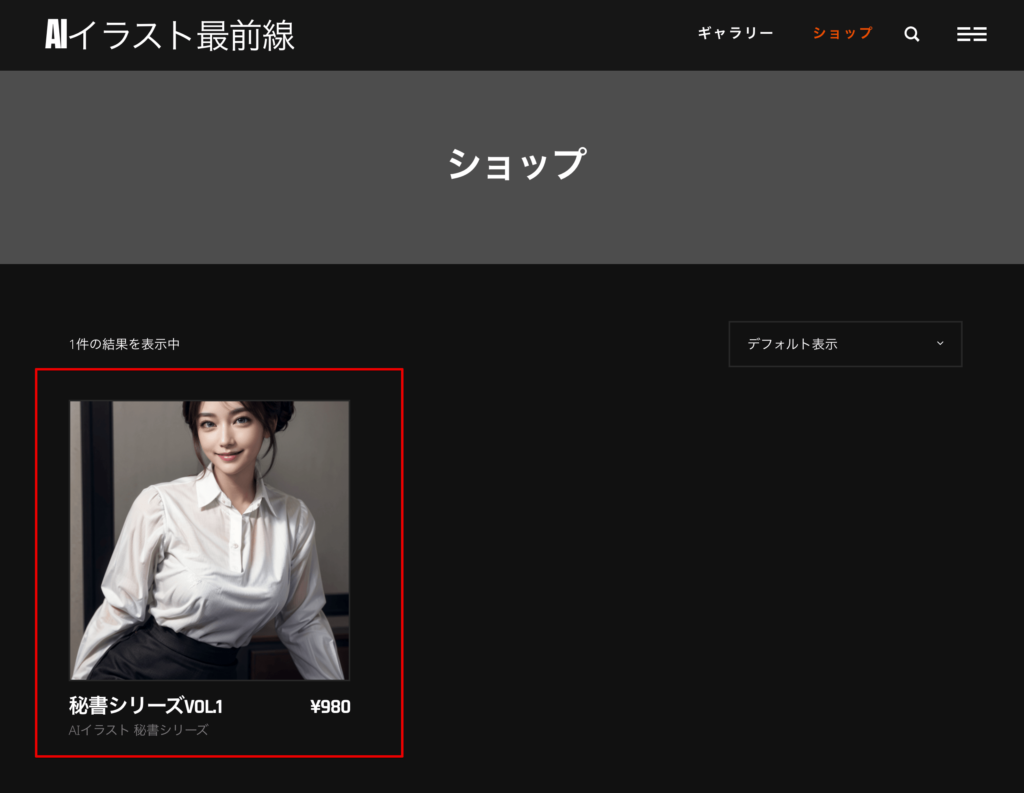This screenshot has height=793, width=1024.
Task: Click the sort dropdown chevron arrow
Action: click(x=940, y=343)
